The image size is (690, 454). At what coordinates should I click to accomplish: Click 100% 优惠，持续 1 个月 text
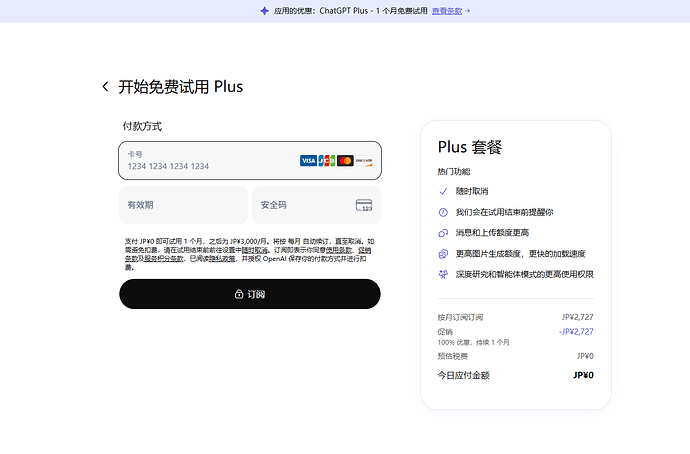pyautogui.click(x=473, y=342)
